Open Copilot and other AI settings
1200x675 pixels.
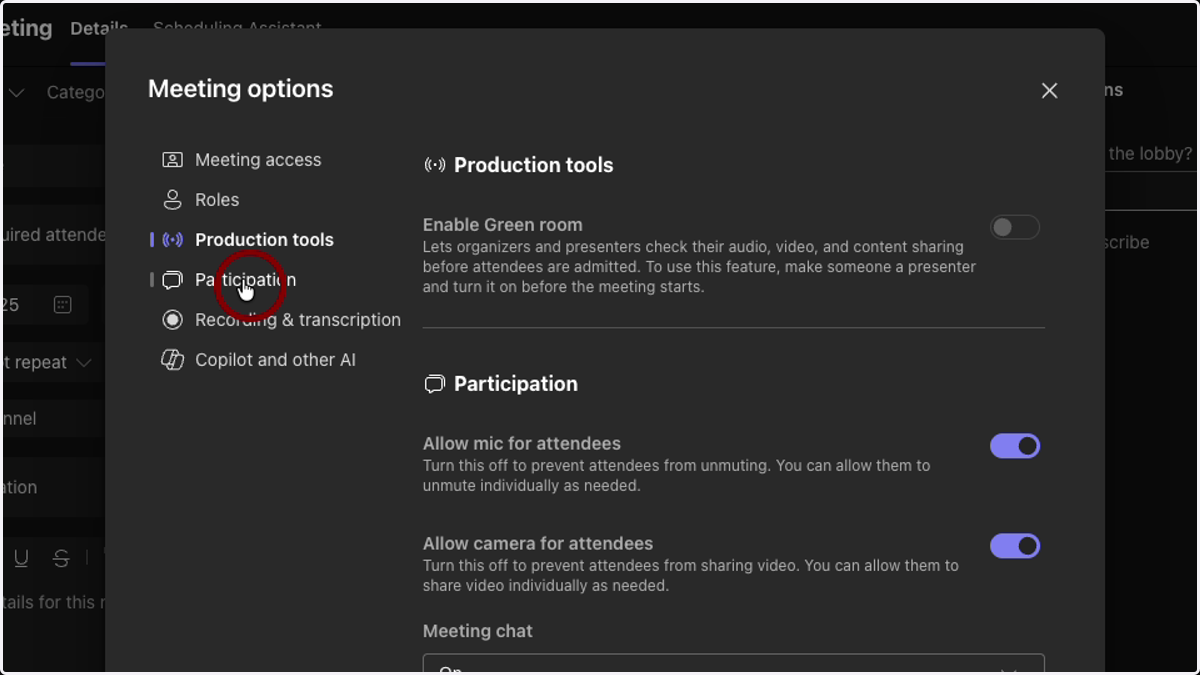(x=275, y=360)
